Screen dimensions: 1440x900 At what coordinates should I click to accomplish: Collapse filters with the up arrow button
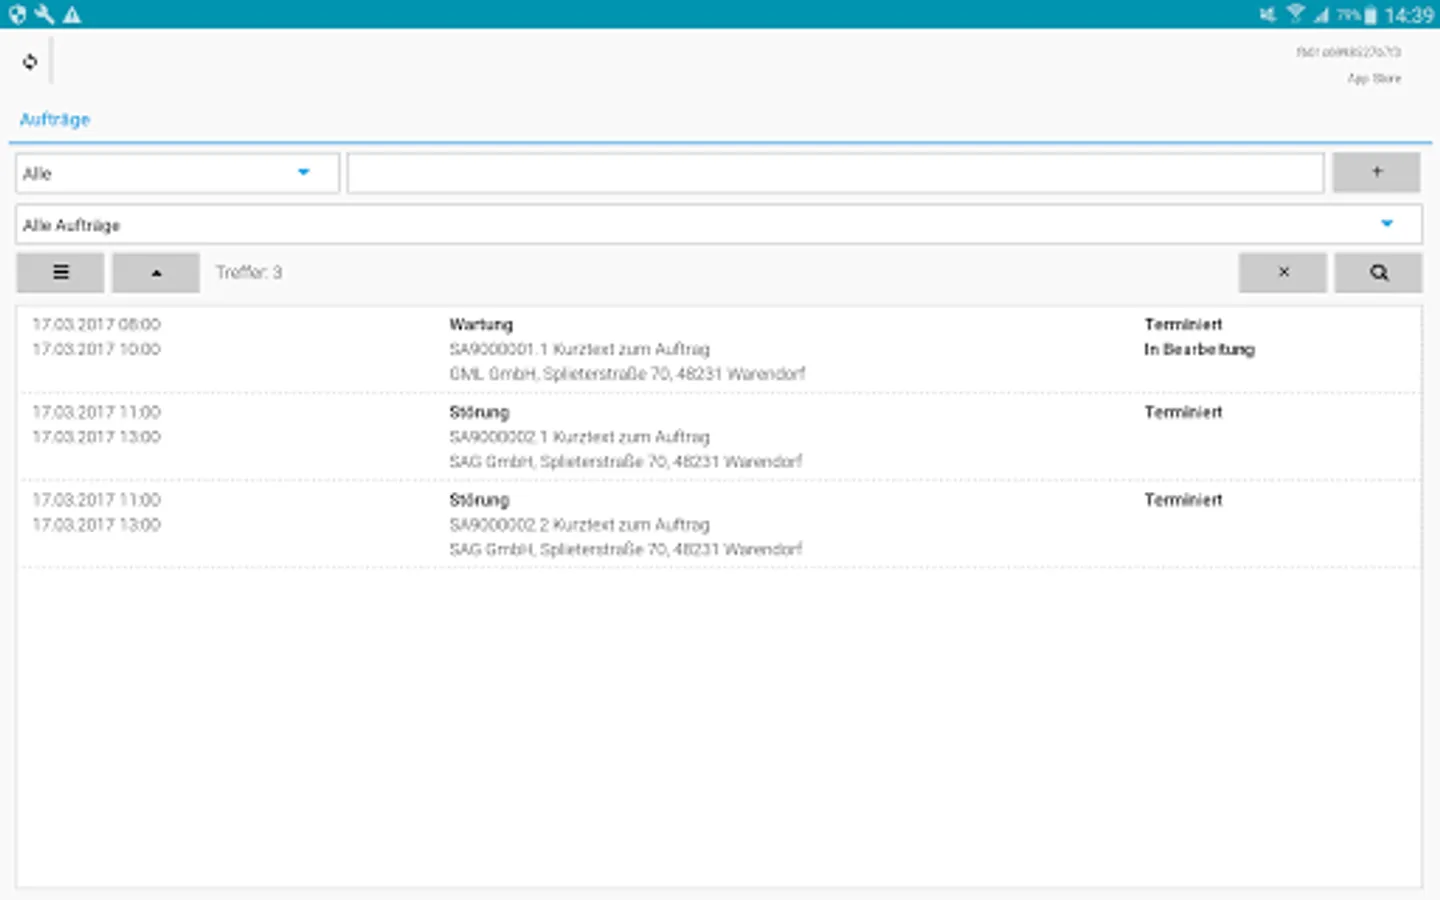coord(156,272)
